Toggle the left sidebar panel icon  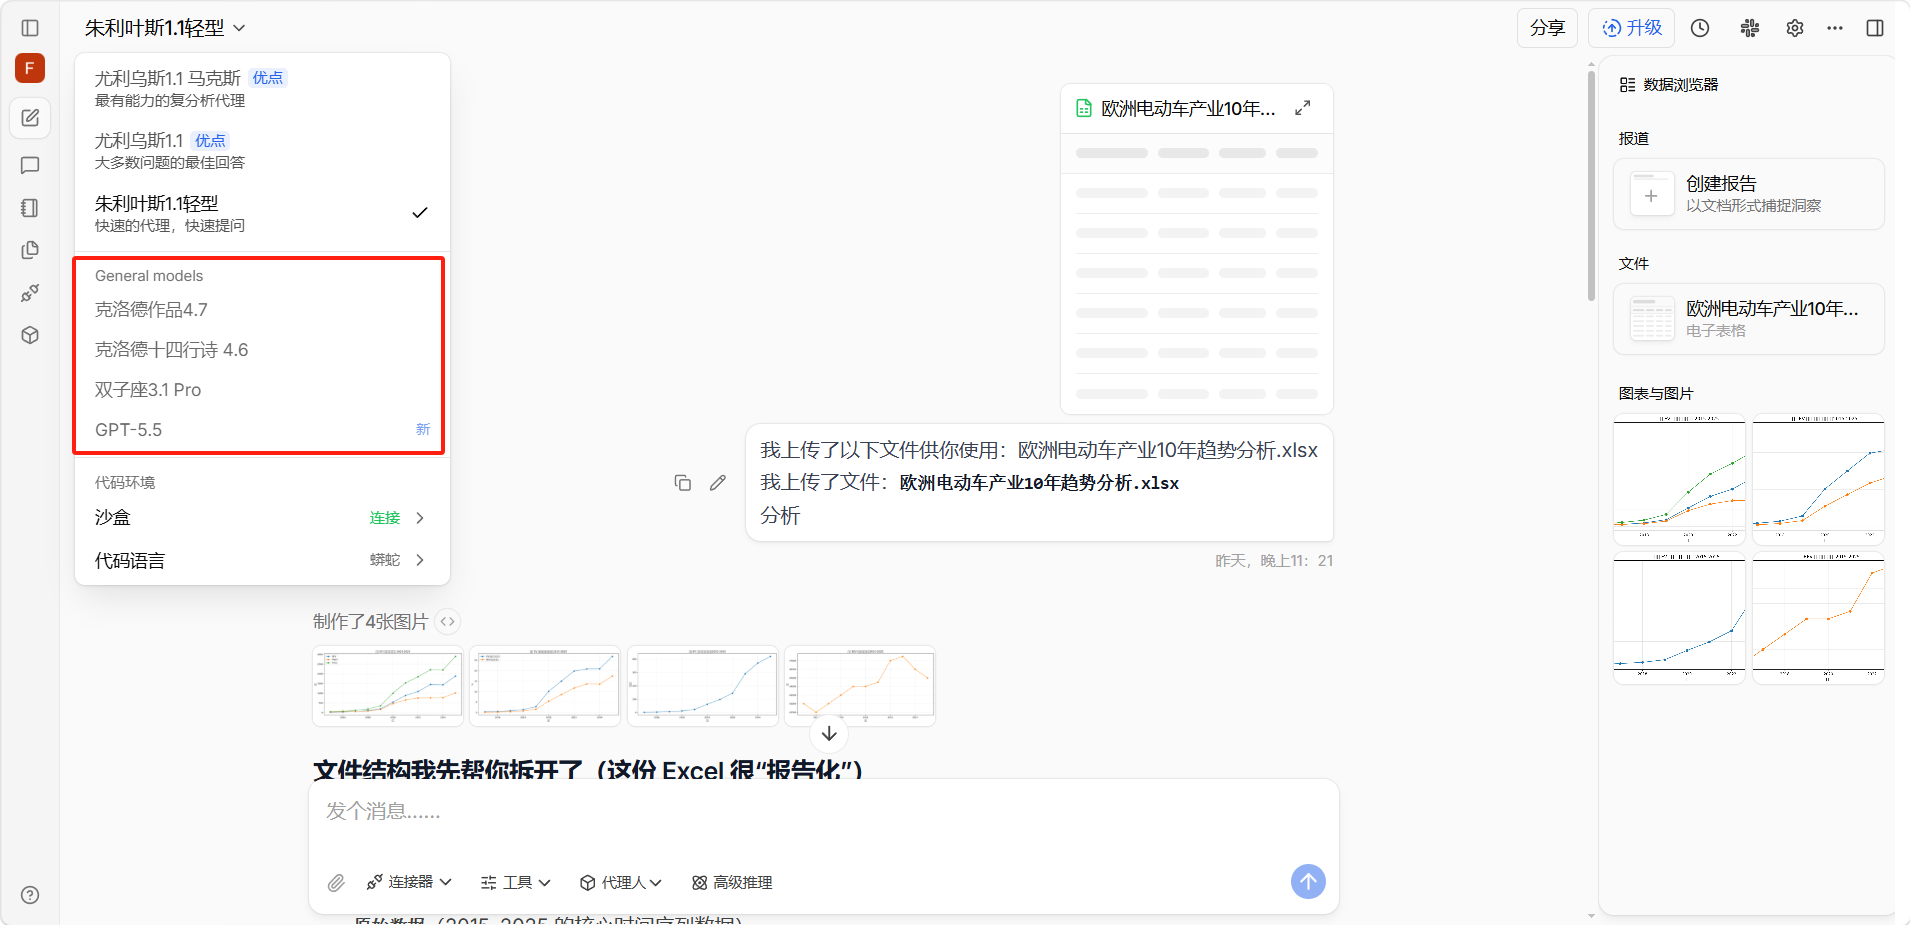point(30,28)
